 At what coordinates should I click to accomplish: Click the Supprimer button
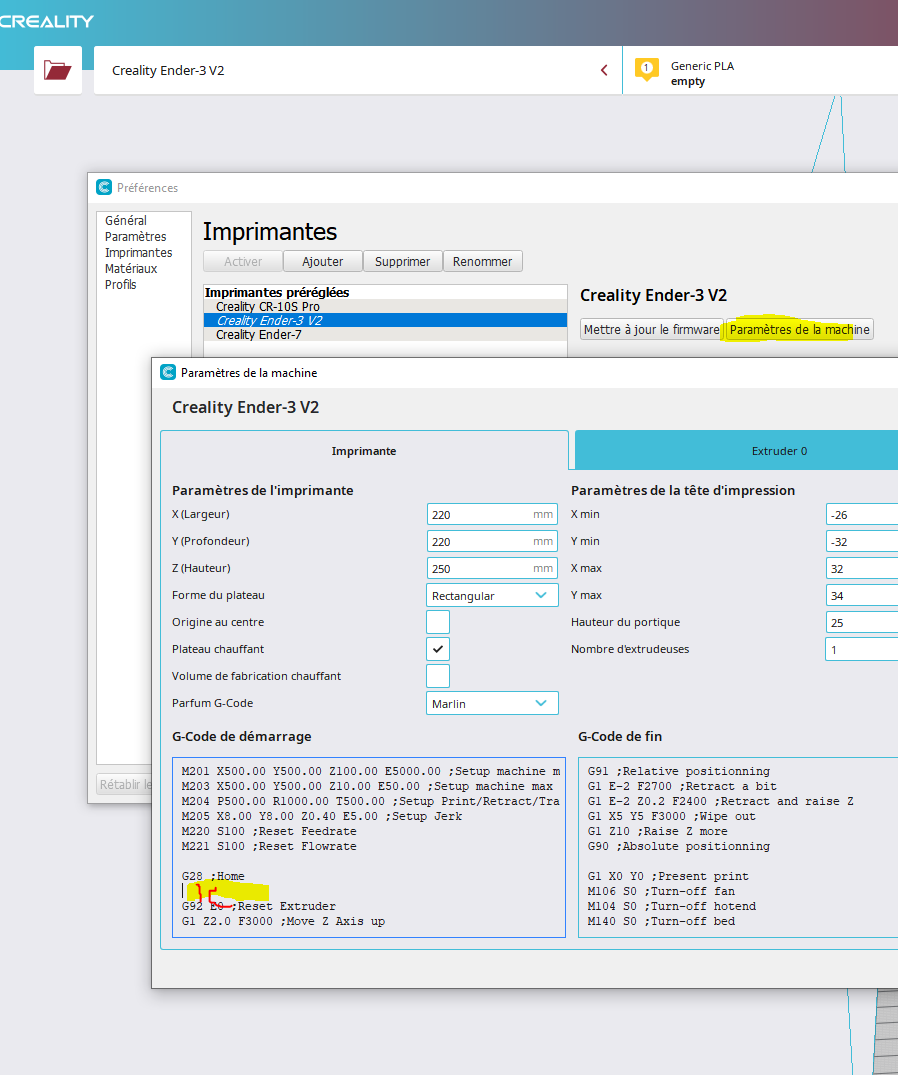tap(402, 261)
